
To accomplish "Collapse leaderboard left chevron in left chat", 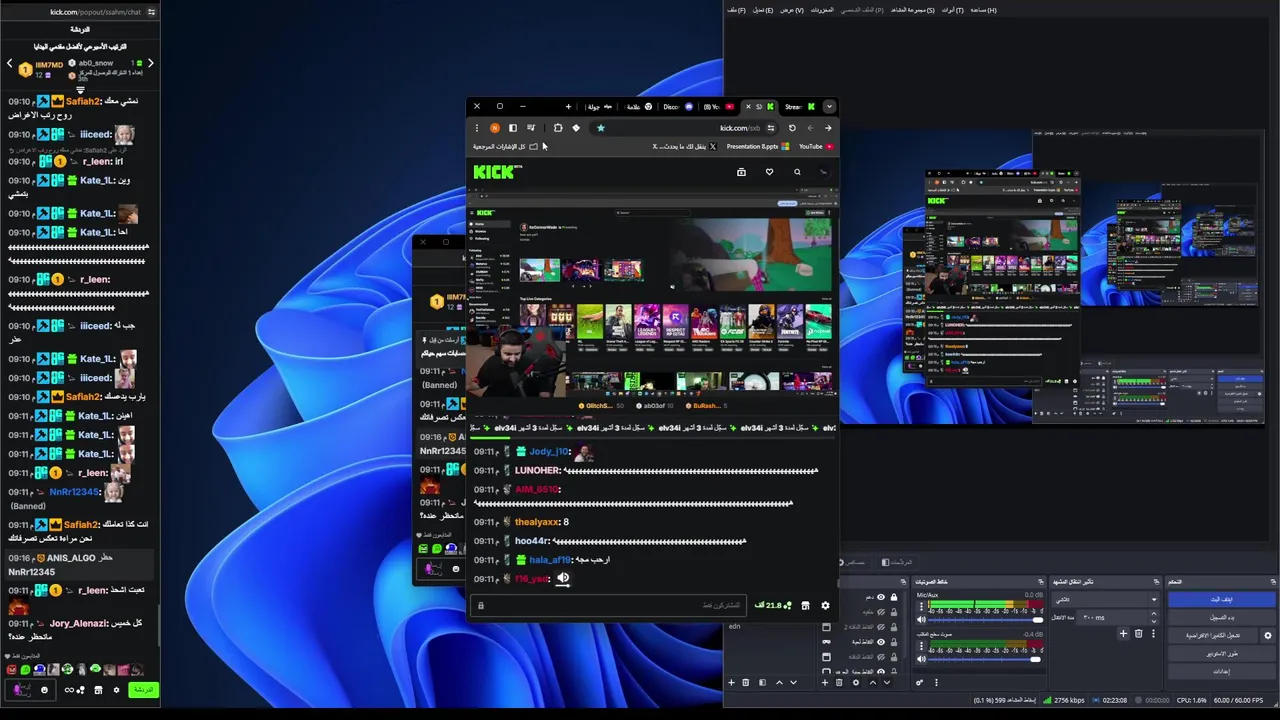I will (x=9, y=63).
